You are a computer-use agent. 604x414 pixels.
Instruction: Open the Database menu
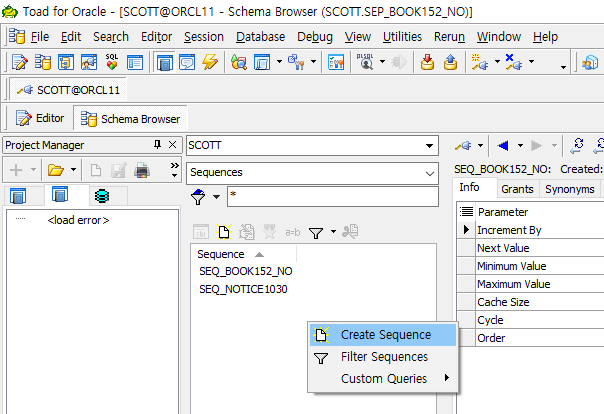click(260, 37)
